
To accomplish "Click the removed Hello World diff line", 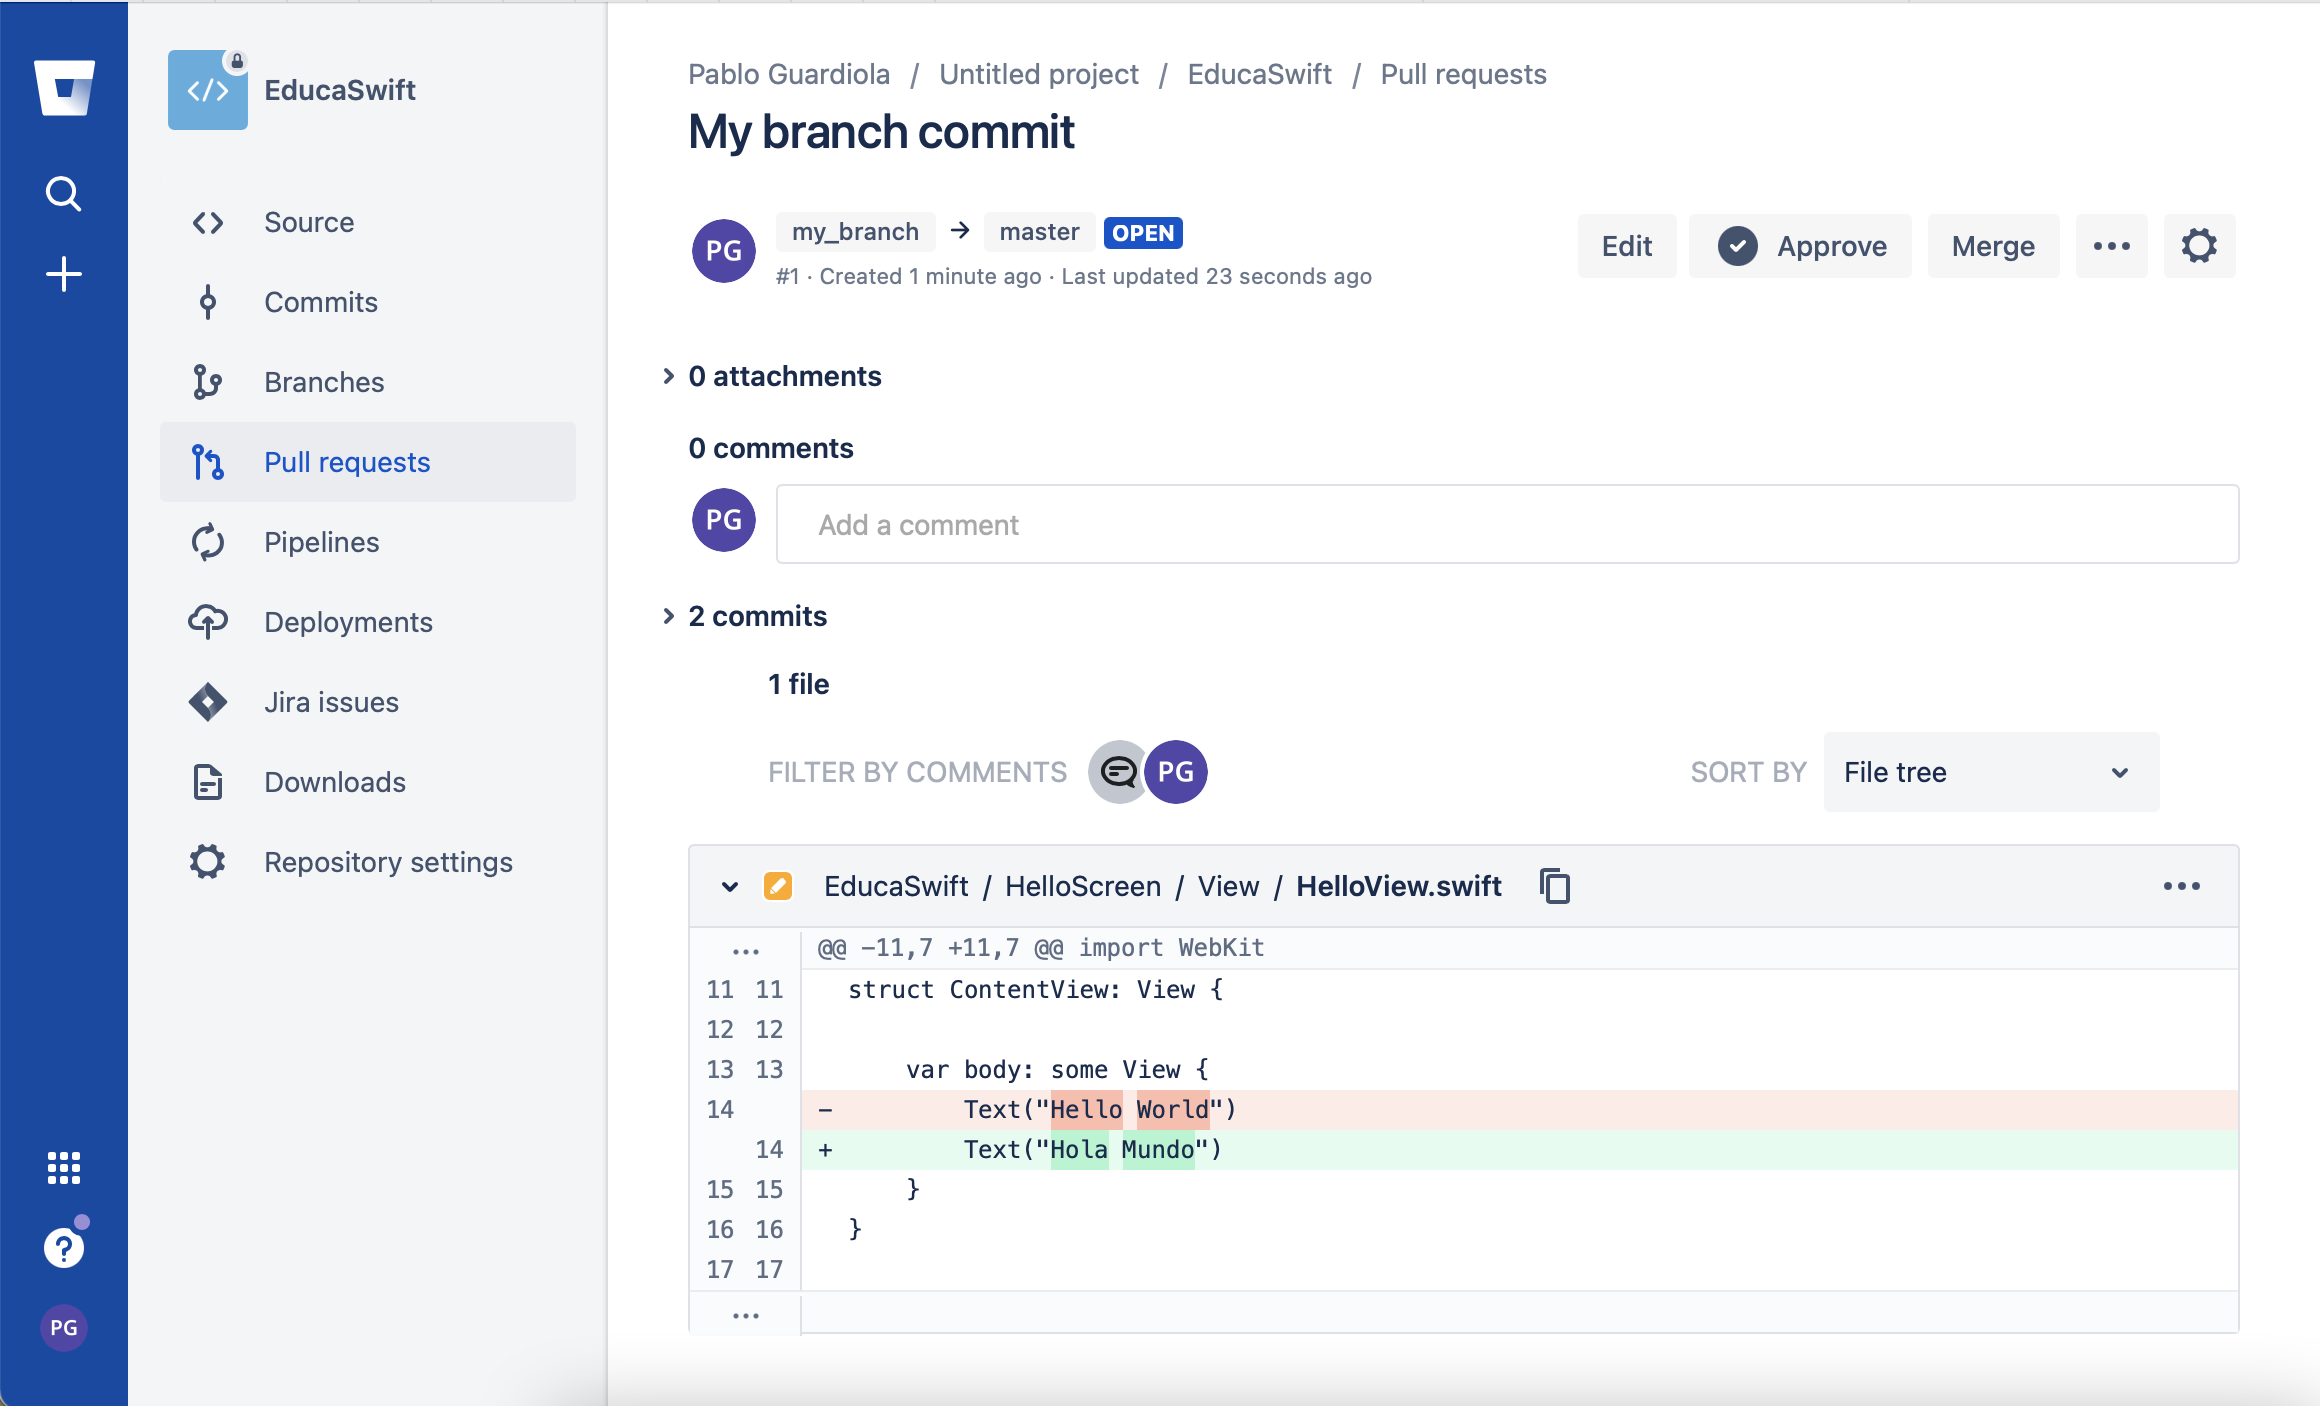I will (x=1519, y=1109).
